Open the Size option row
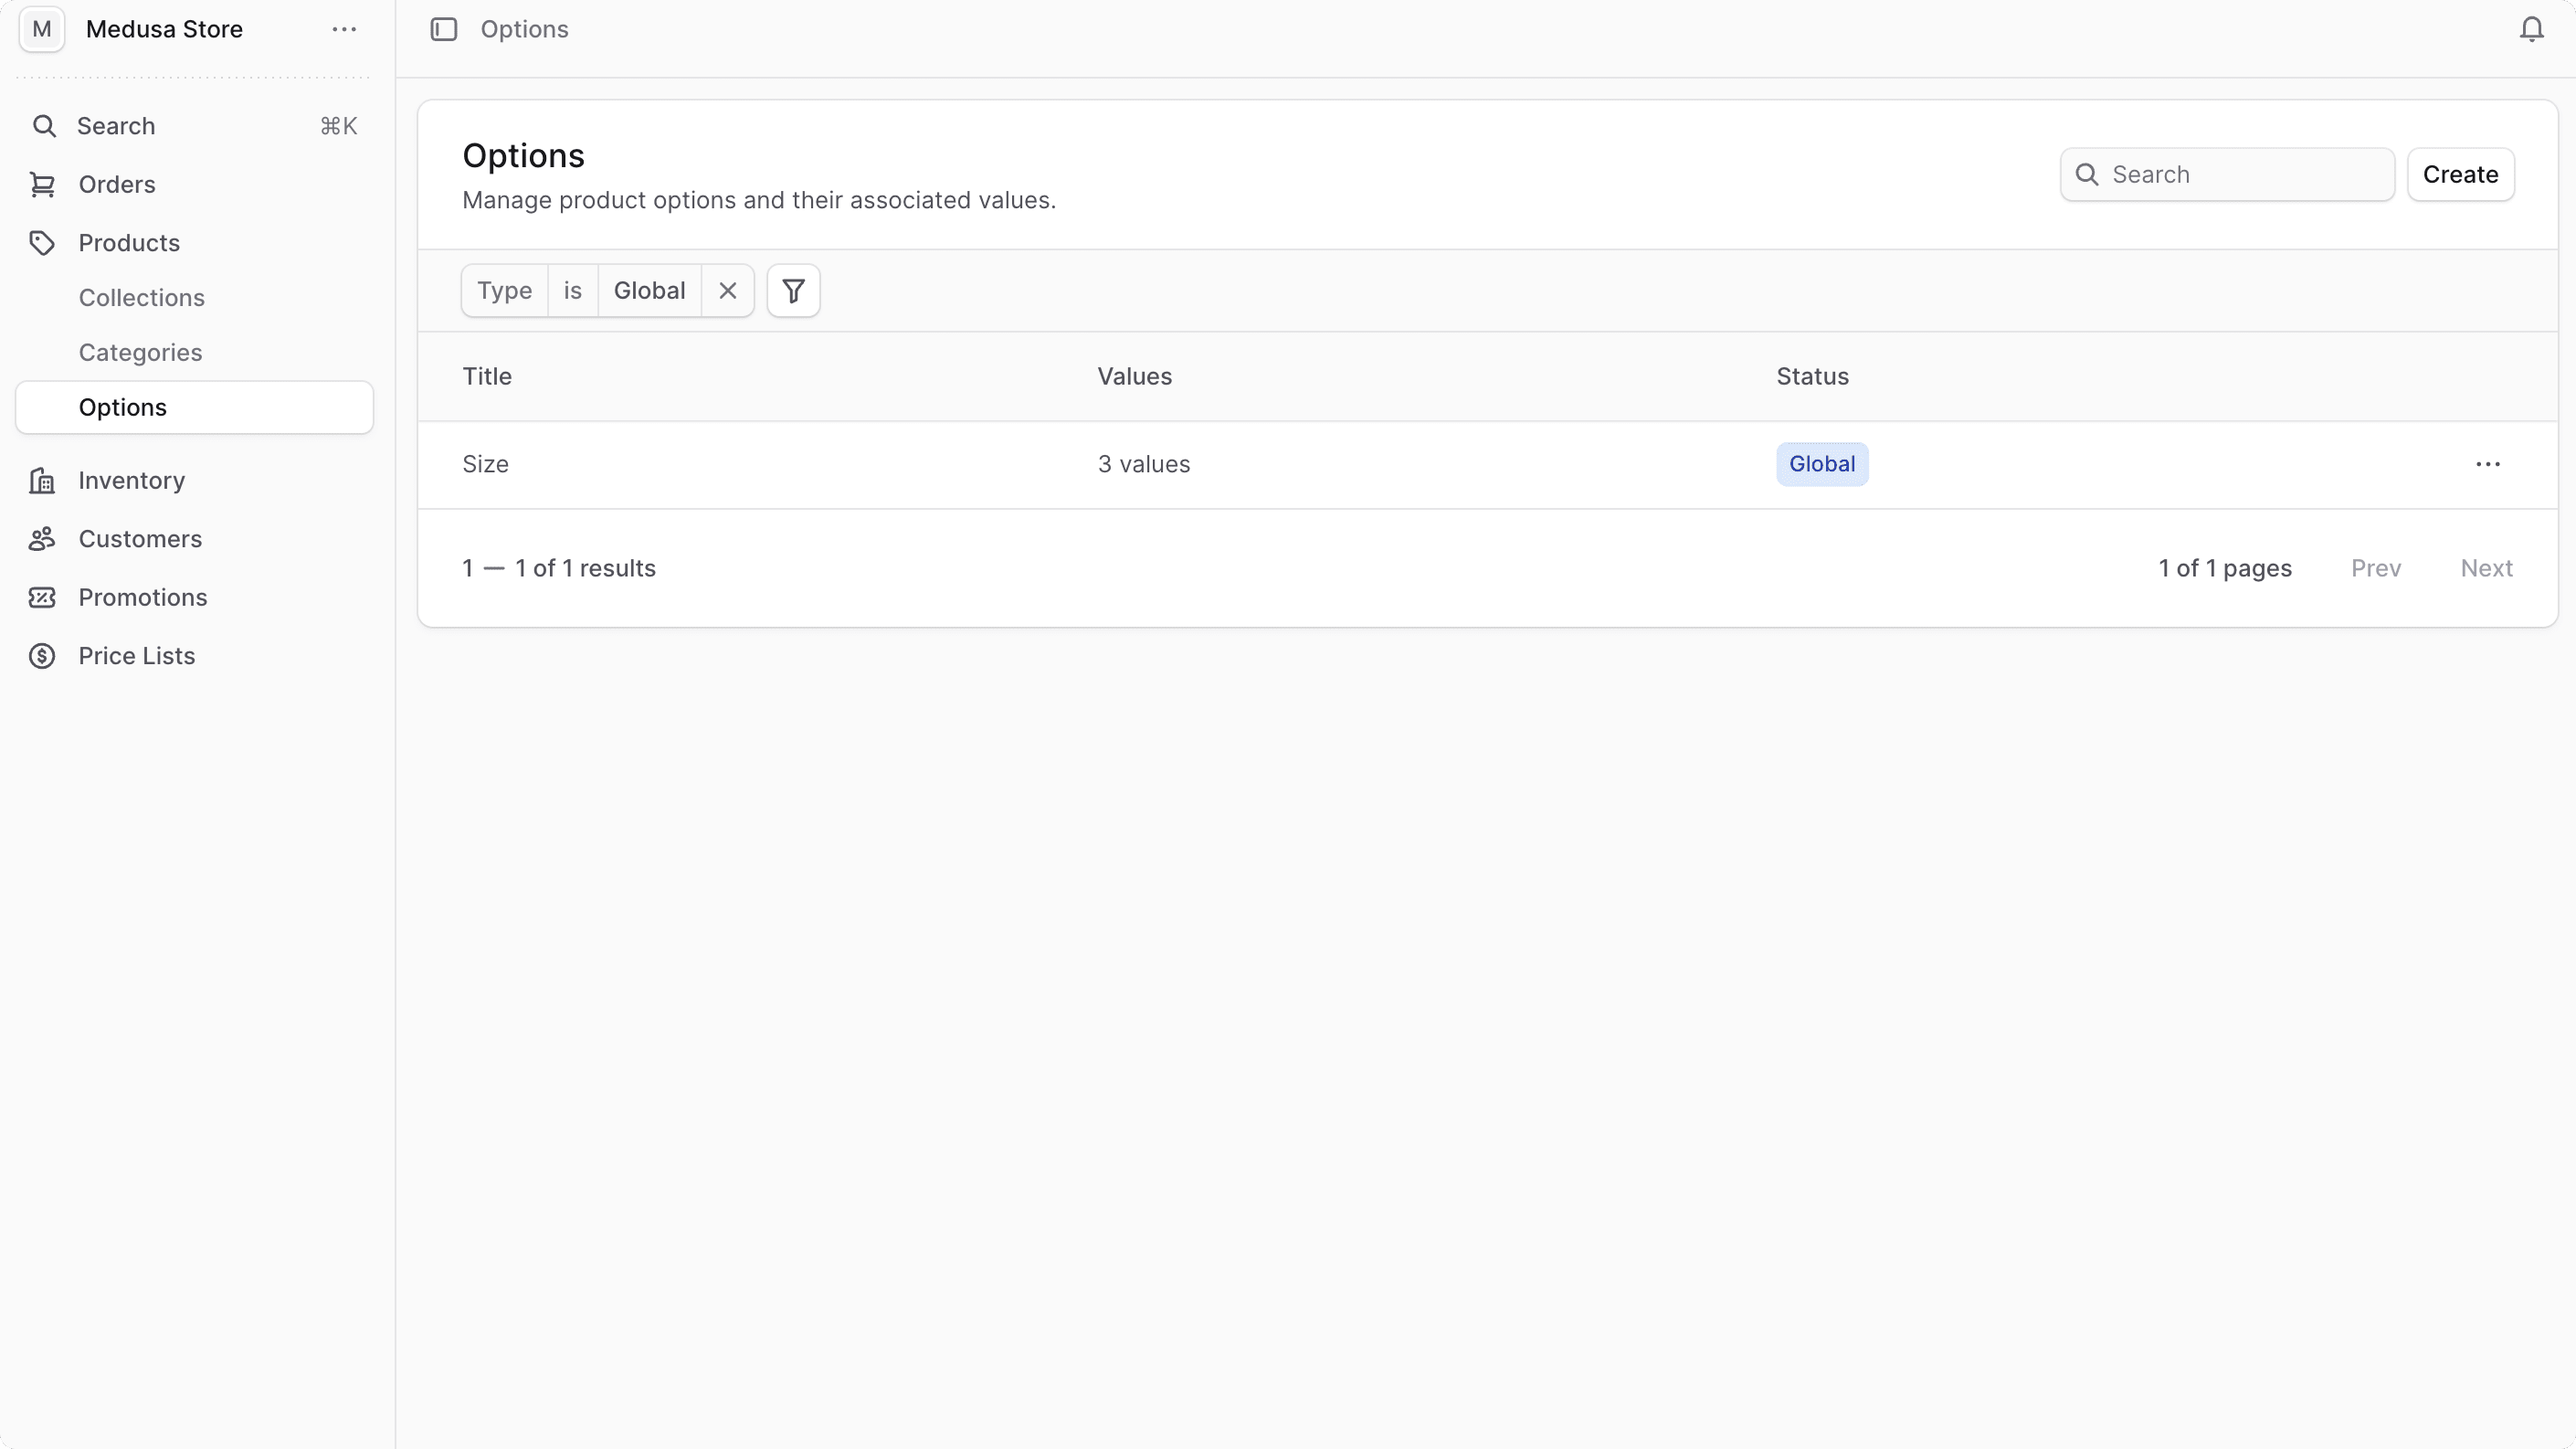The height and width of the screenshot is (1449, 2576). pos(1488,465)
